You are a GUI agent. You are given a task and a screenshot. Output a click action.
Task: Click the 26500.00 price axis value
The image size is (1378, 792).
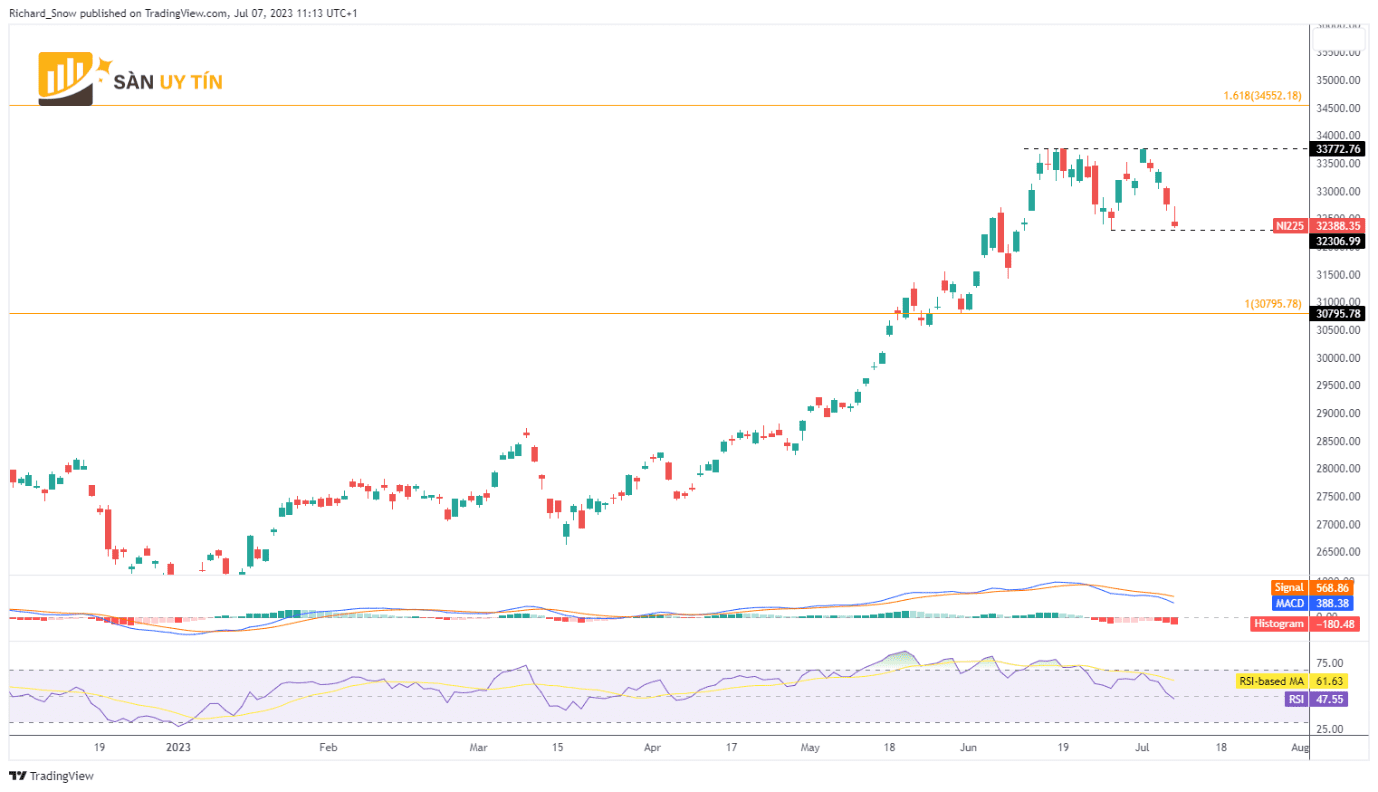1339,552
